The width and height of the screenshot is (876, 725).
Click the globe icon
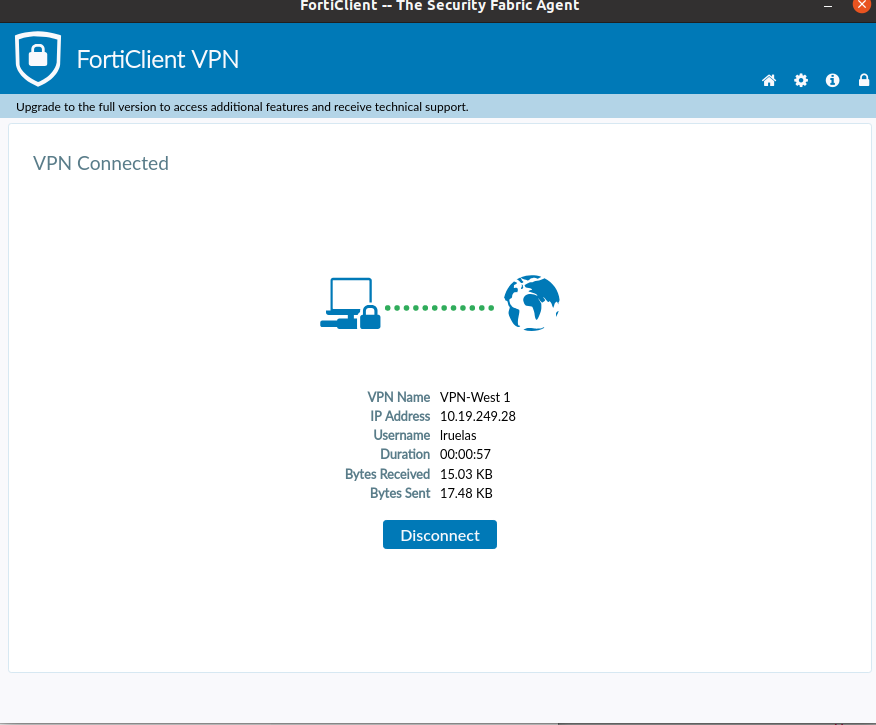tap(532, 303)
